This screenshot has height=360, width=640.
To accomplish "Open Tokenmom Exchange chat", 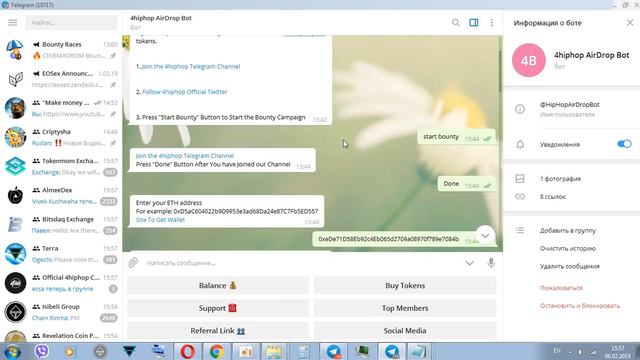I will point(61,166).
